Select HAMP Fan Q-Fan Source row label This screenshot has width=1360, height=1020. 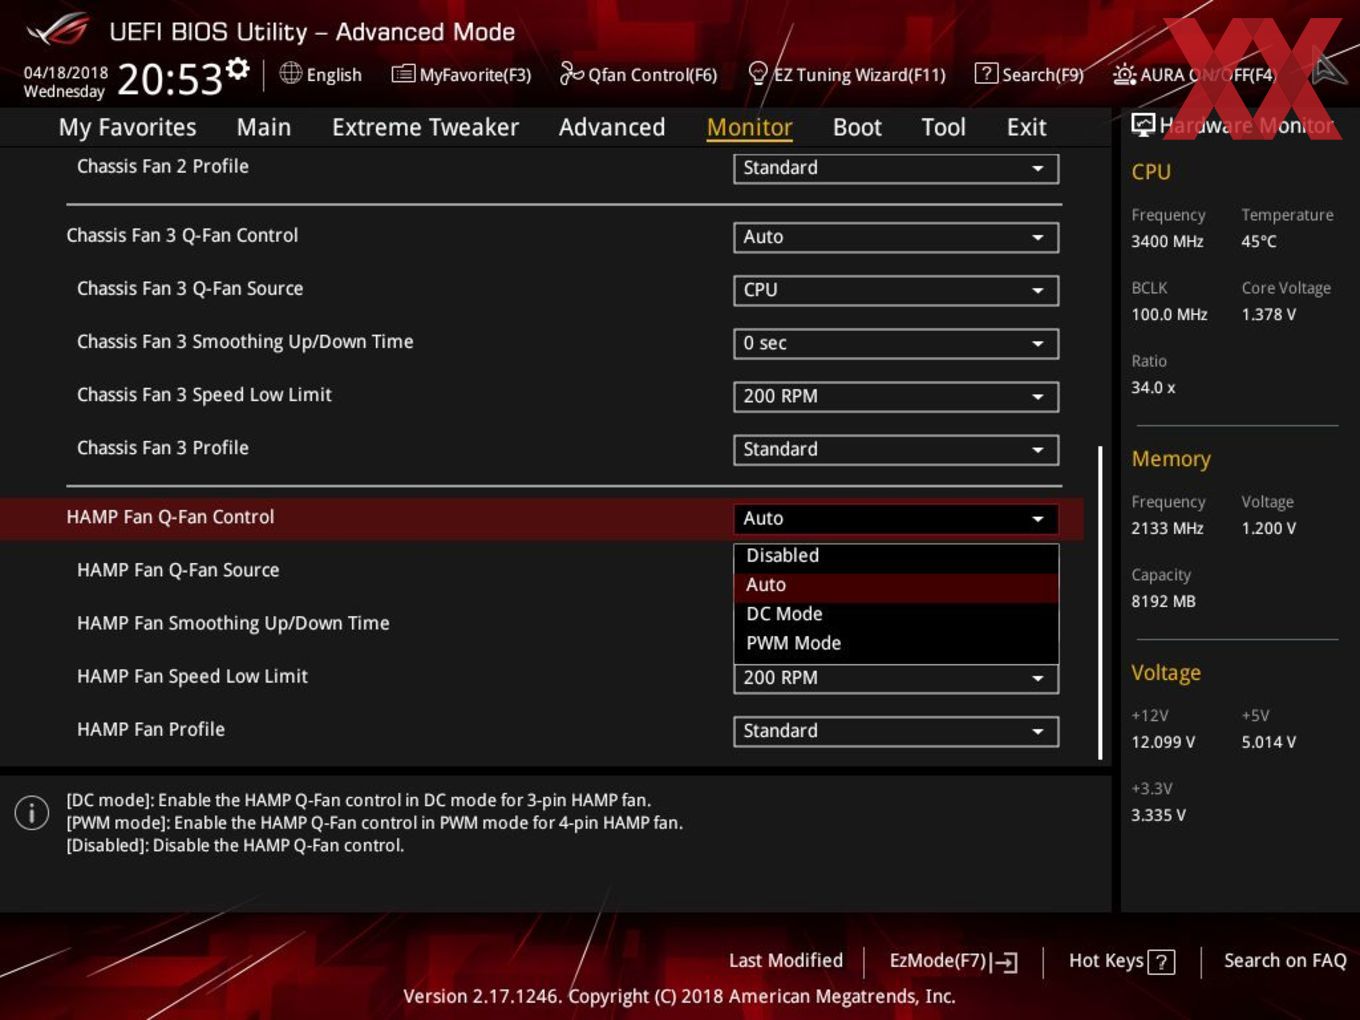tap(178, 570)
